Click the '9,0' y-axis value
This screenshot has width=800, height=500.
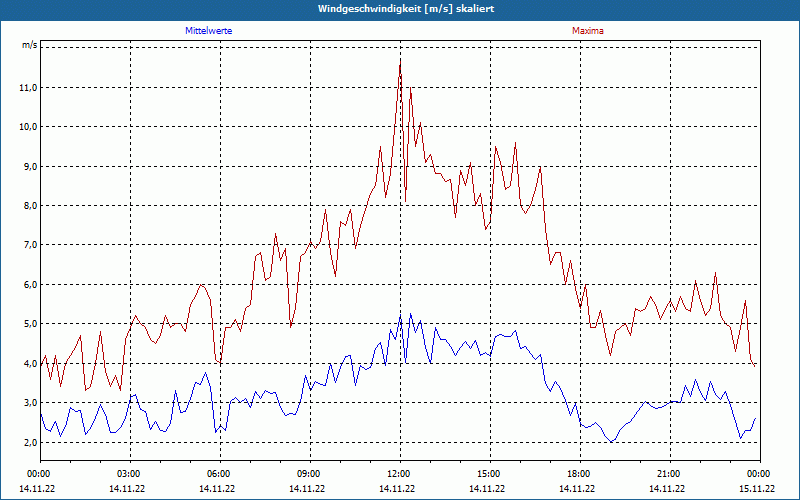[31, 166]
